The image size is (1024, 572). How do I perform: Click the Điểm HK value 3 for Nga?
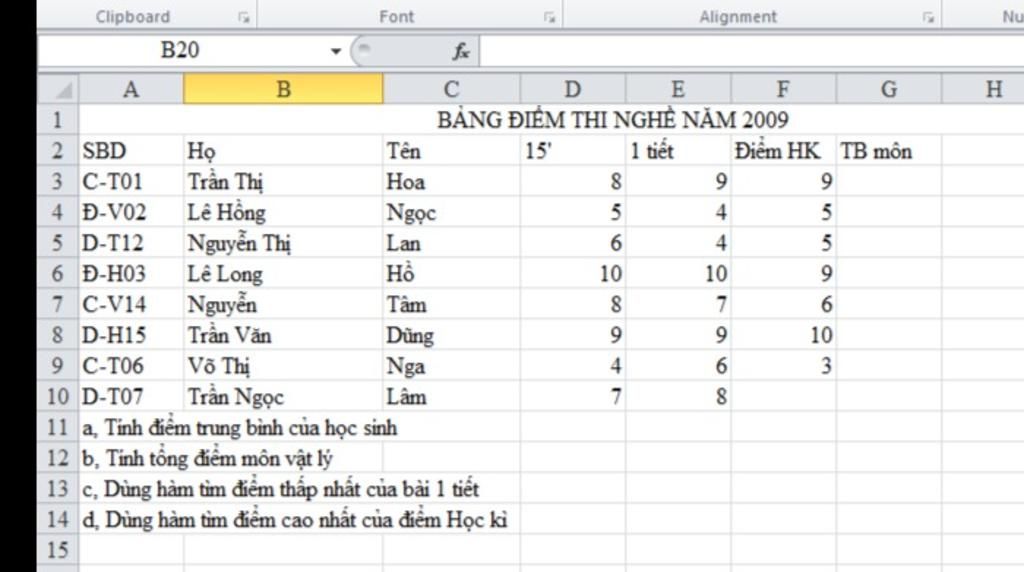point(783,366)
